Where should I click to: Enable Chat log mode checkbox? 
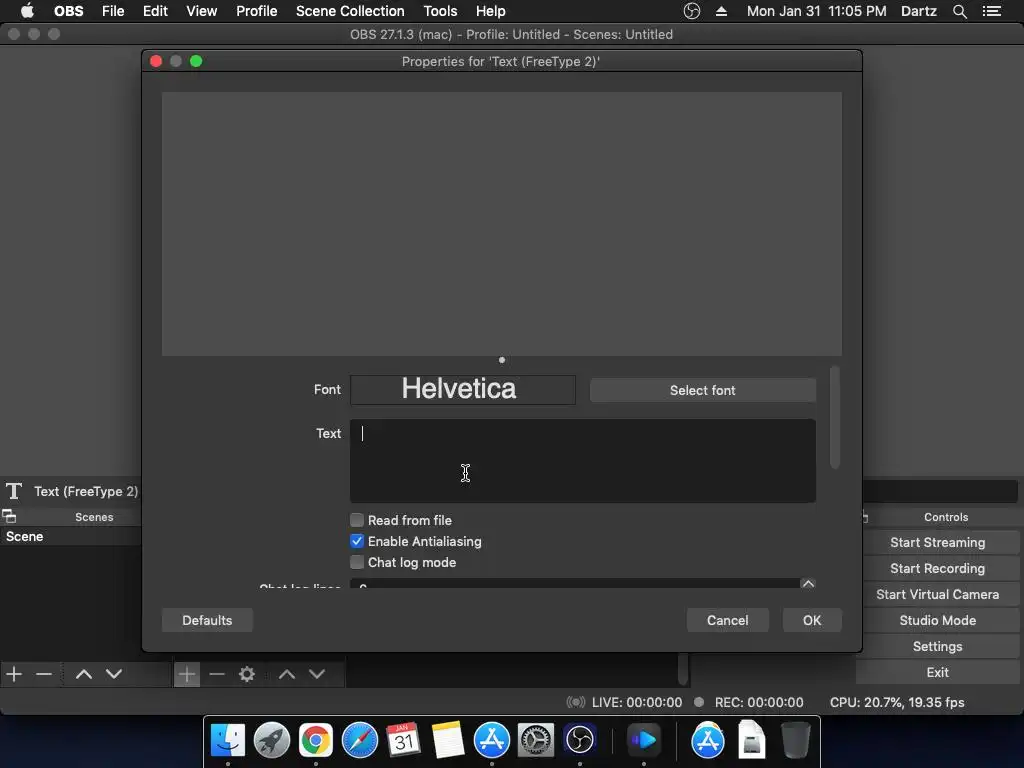357,562
